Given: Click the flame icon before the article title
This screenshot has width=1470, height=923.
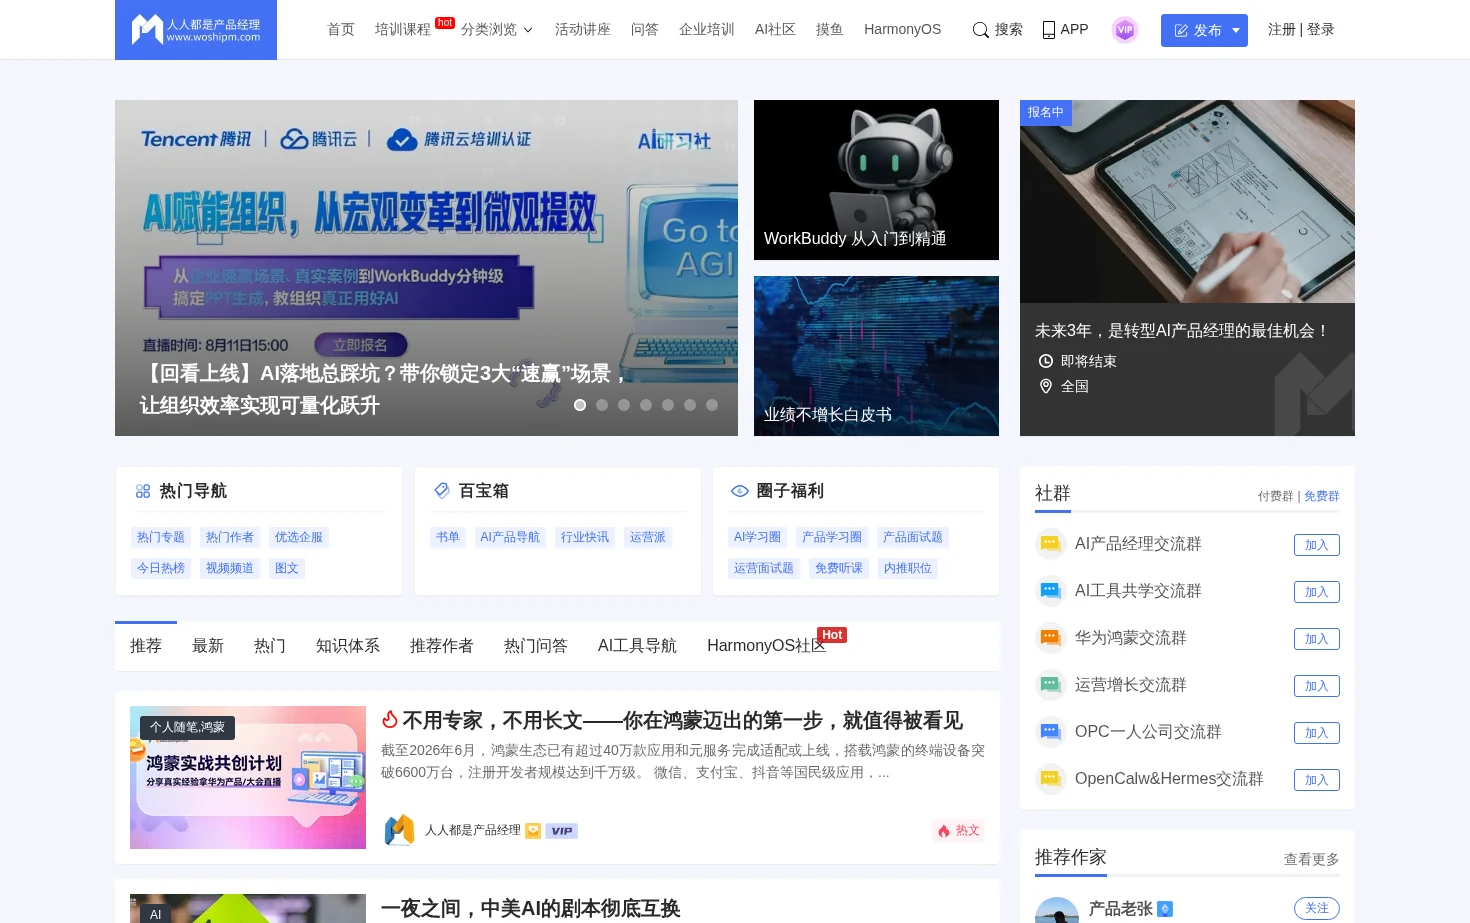Looking at the screenshot, I should [390, 719].
